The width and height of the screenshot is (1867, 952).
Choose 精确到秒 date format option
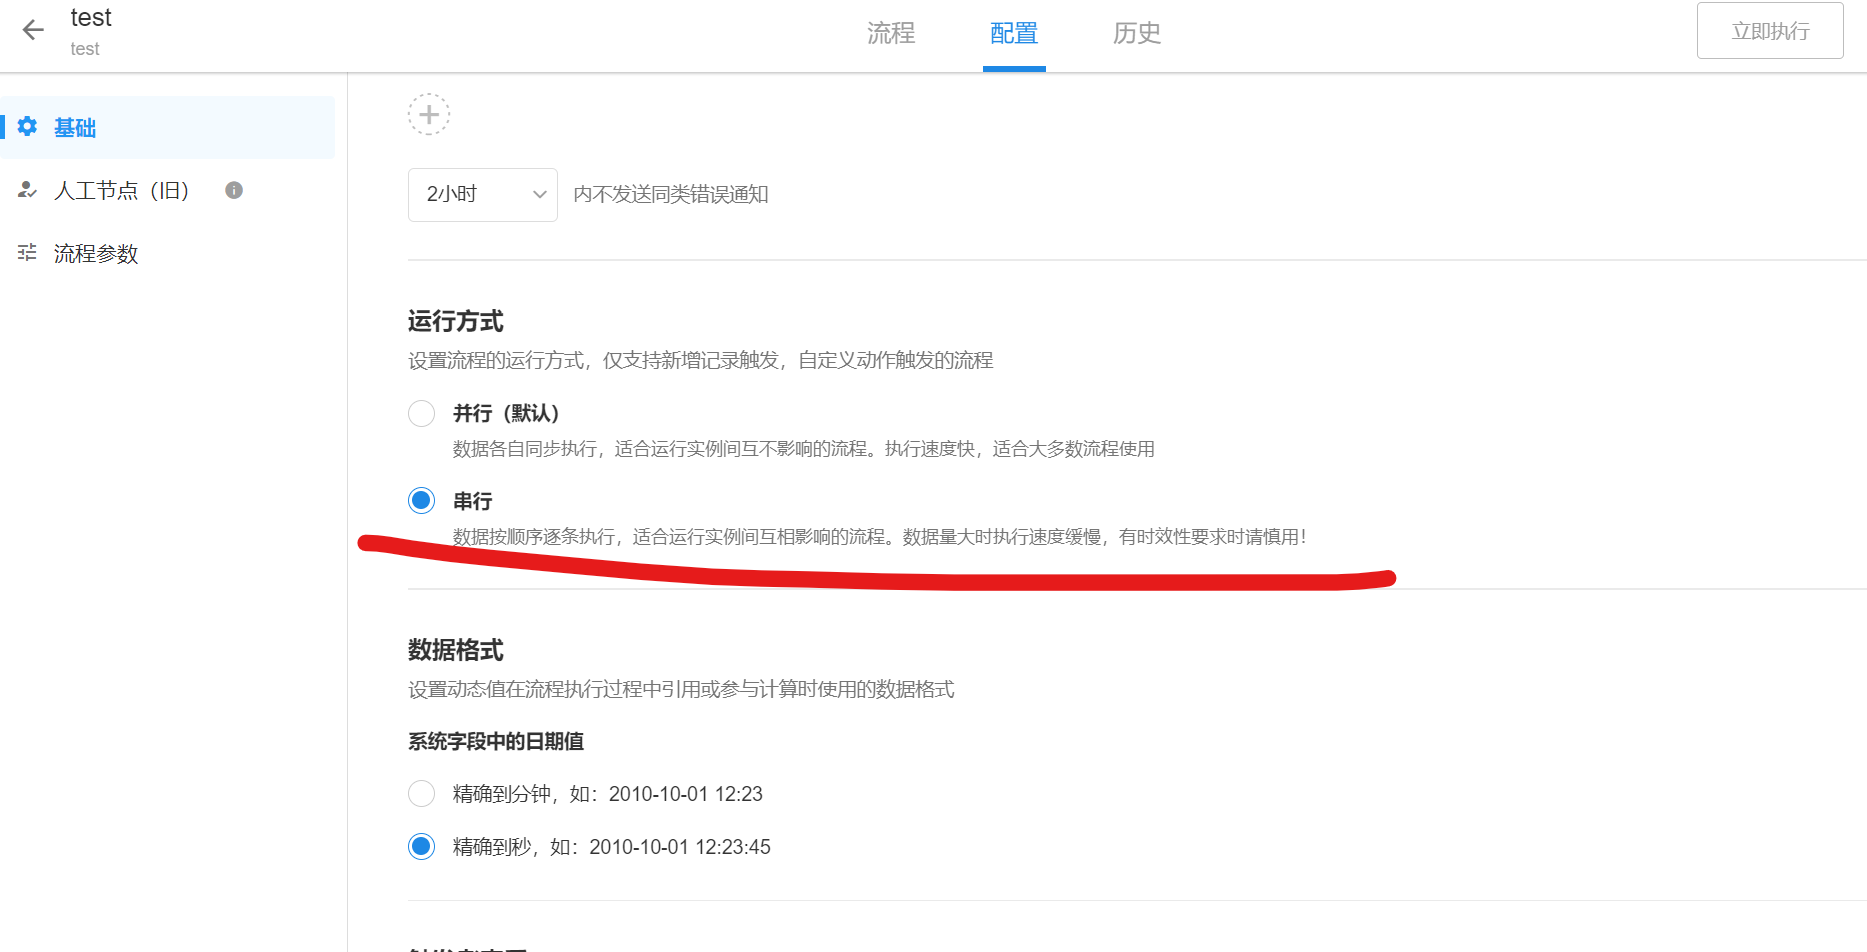(x=422, y=847)
